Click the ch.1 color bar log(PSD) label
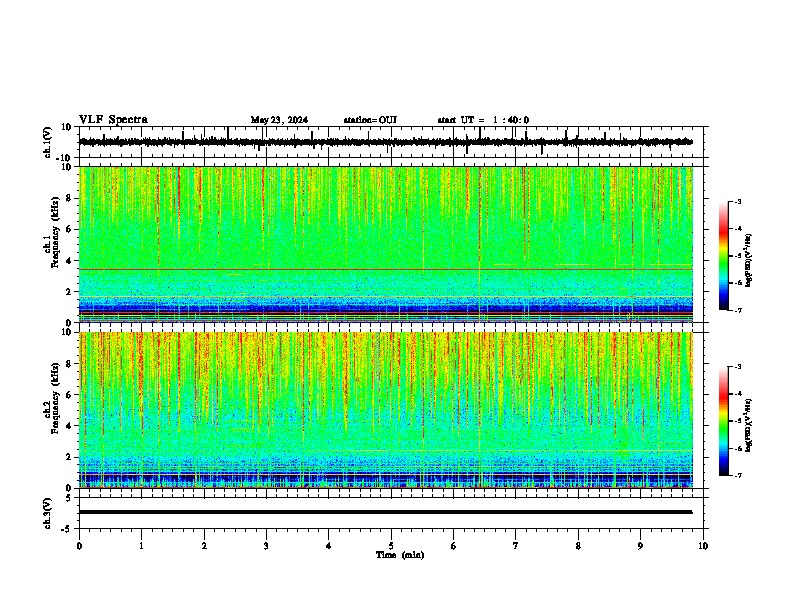The height and width of the screenshot is (612, 792). (748, 260)
